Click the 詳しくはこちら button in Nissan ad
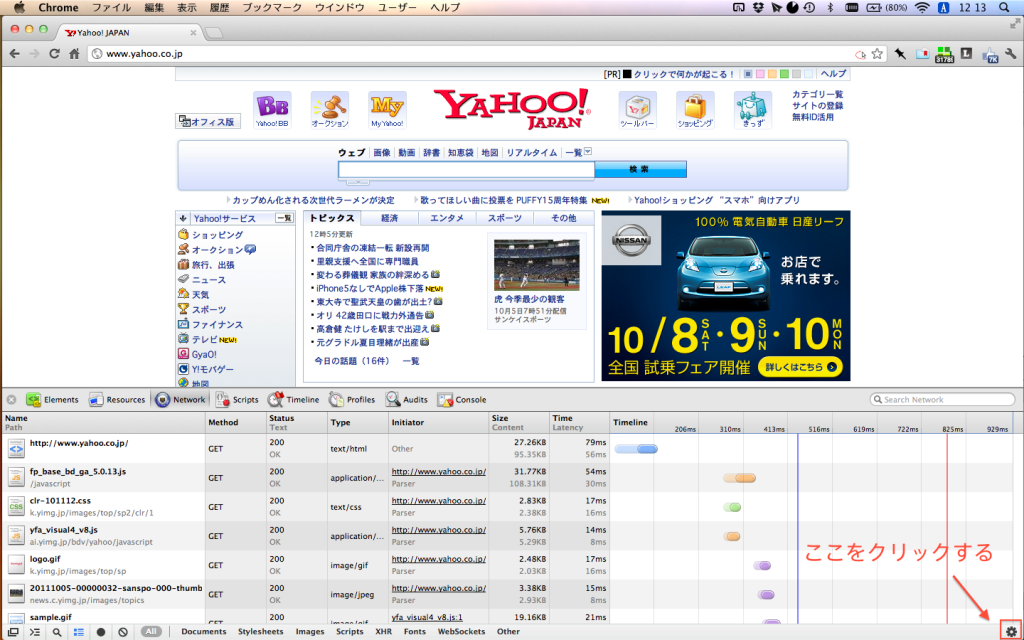1024x640 pixels. tap(801, 367)
